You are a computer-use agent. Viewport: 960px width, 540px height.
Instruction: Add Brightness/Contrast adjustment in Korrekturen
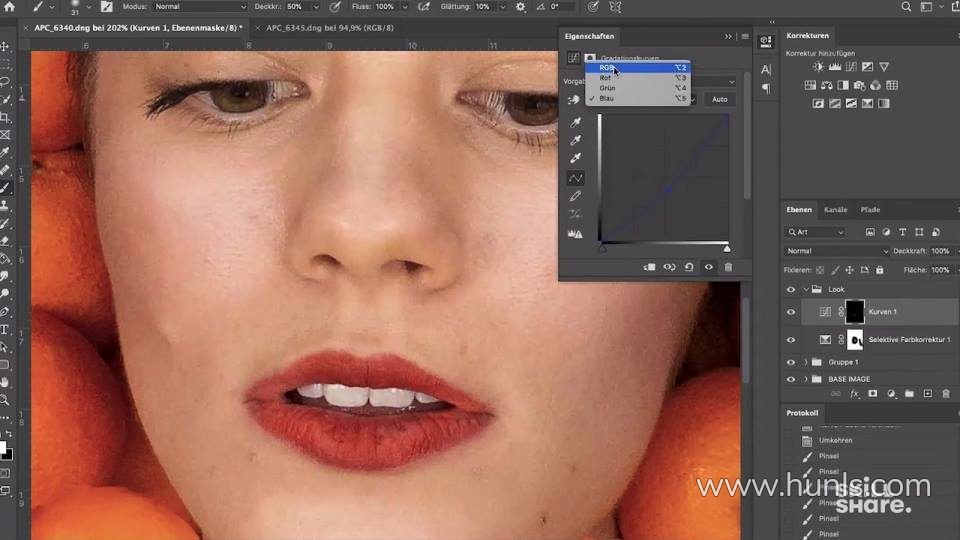pos(819,67)
